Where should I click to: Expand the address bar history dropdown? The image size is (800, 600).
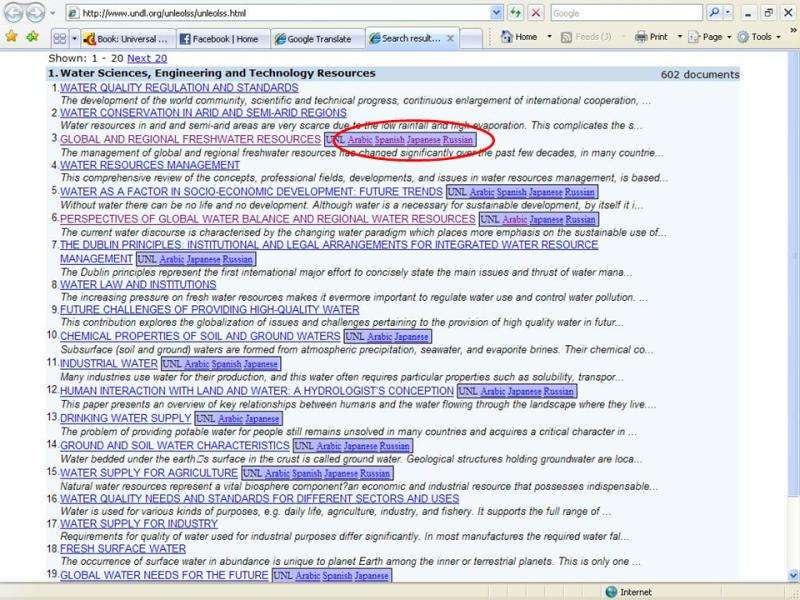pyautogui.click(x=497, y=14)
